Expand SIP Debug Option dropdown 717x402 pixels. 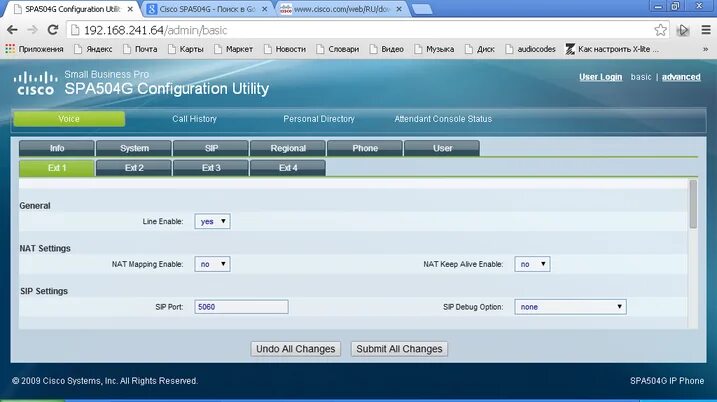[570, 307]
